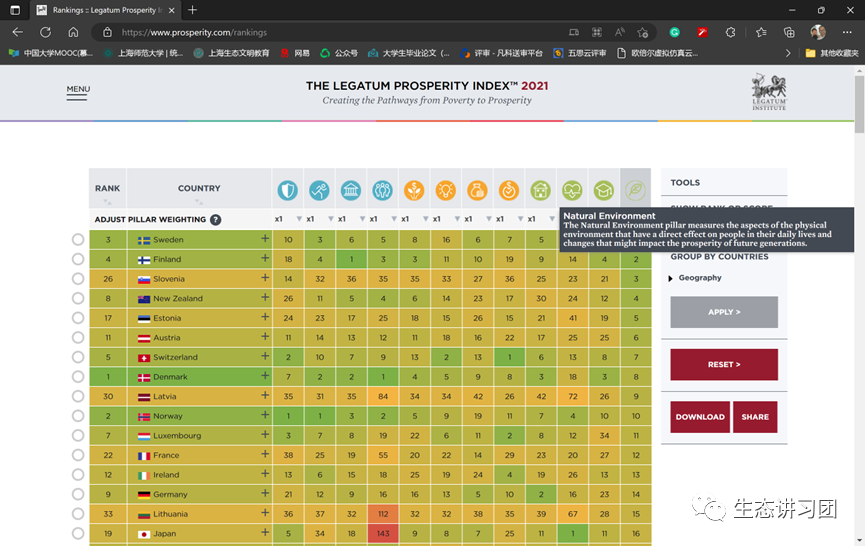Open the browser profile avatar
The image size is (865, 546).
click(x=818, y=33)
